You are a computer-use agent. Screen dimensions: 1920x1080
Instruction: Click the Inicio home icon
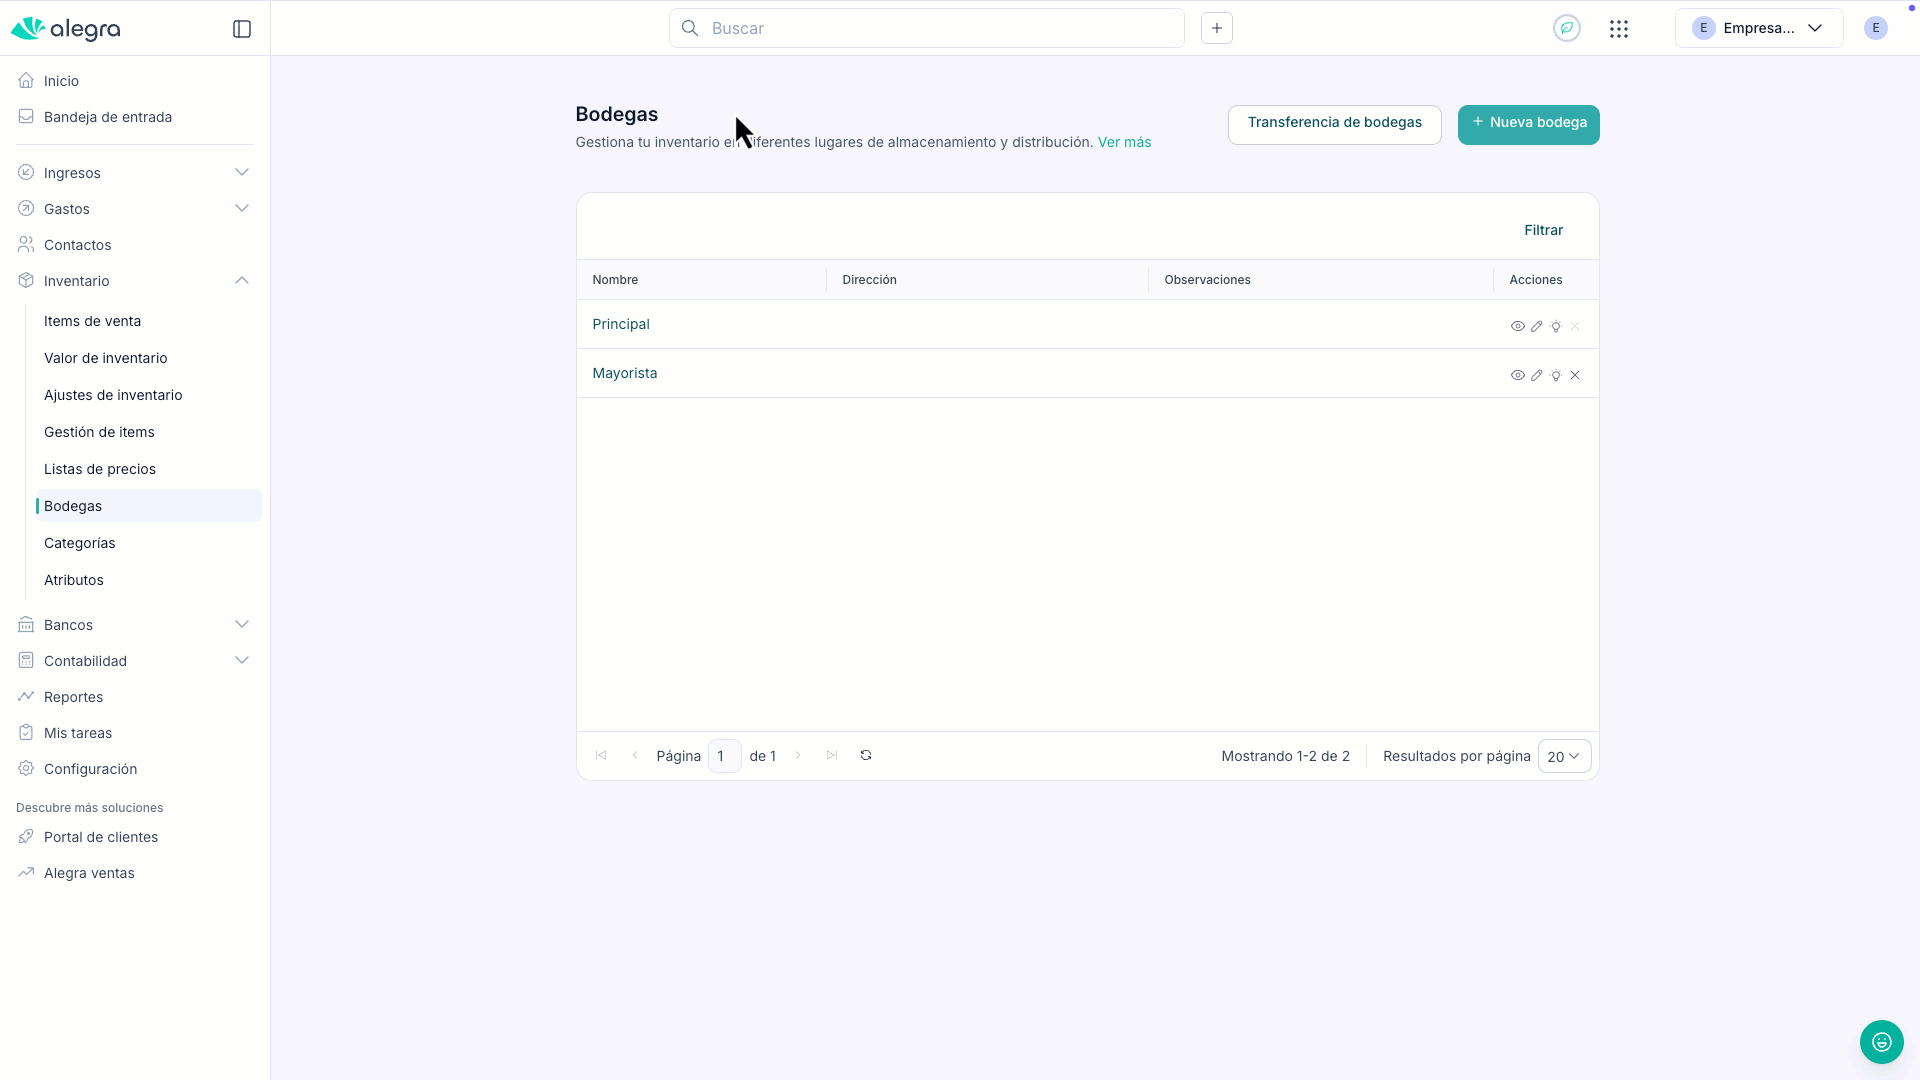click(26, 81)
